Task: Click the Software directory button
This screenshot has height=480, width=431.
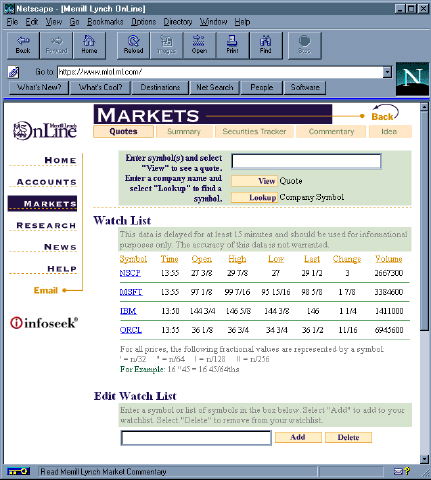Action: (305, 88)
